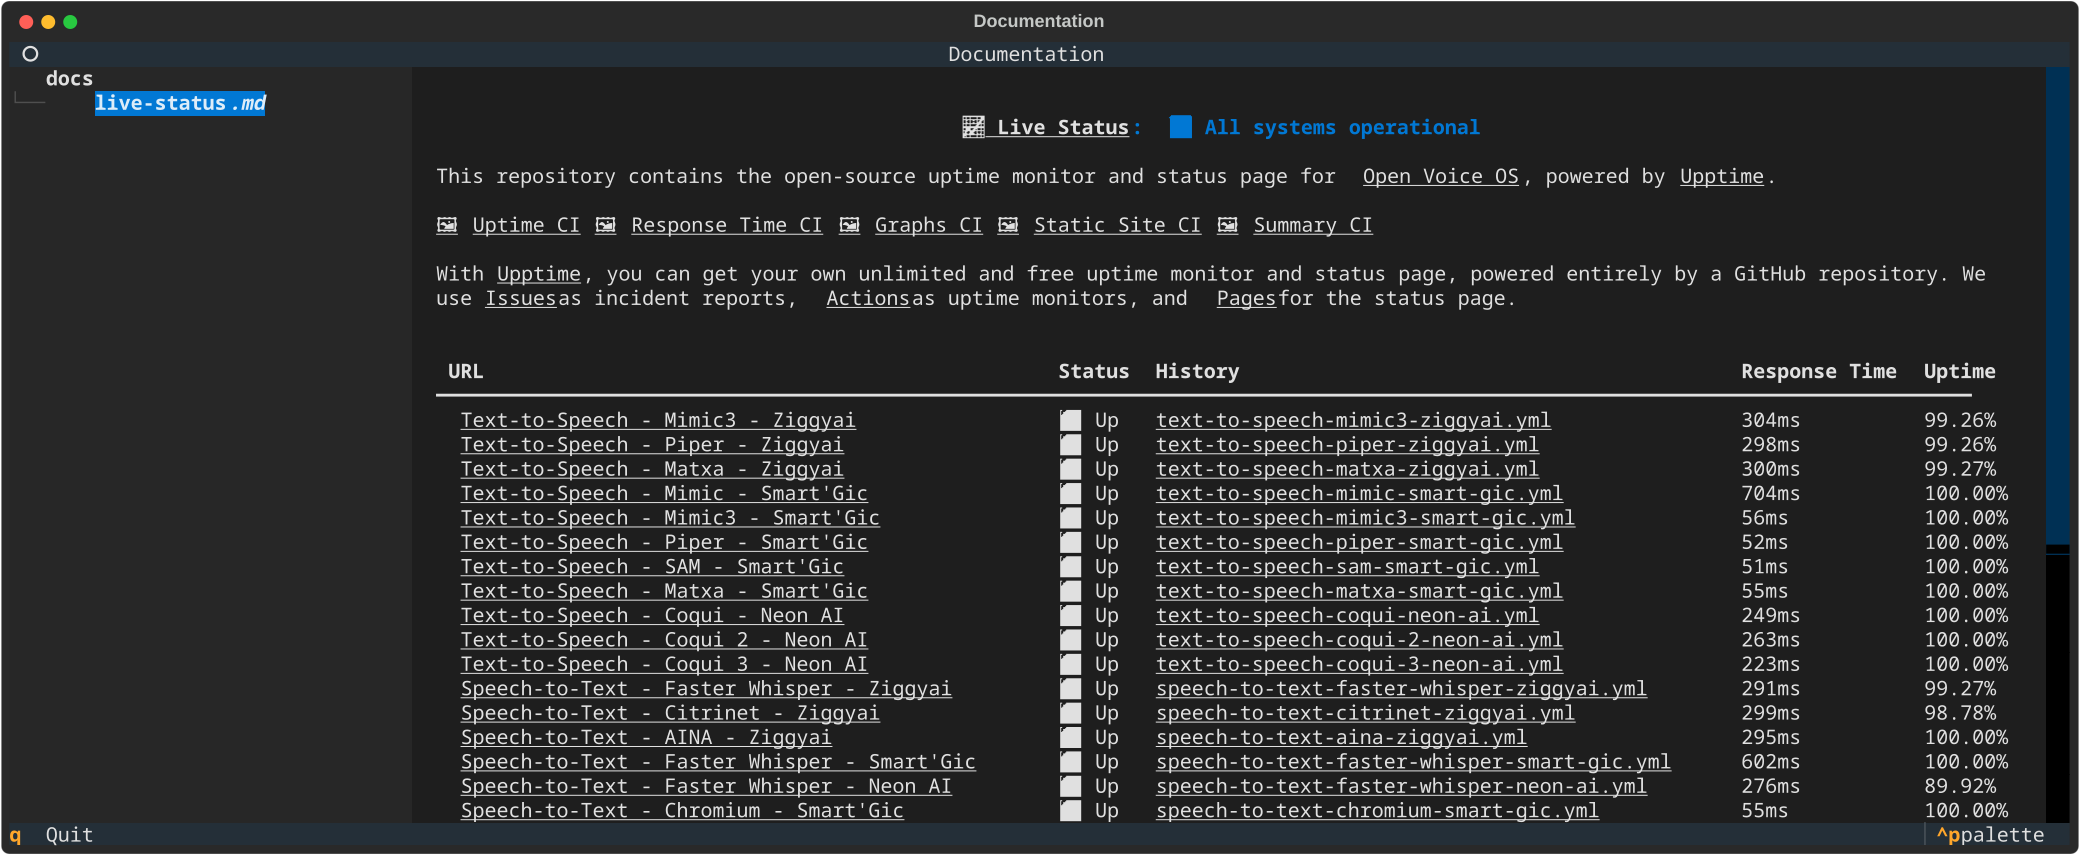Click the status icon in the Citrinet - Ziggyai row
The width and height of the screenshot is (2080, 855).
click(x=1071, y=713)
